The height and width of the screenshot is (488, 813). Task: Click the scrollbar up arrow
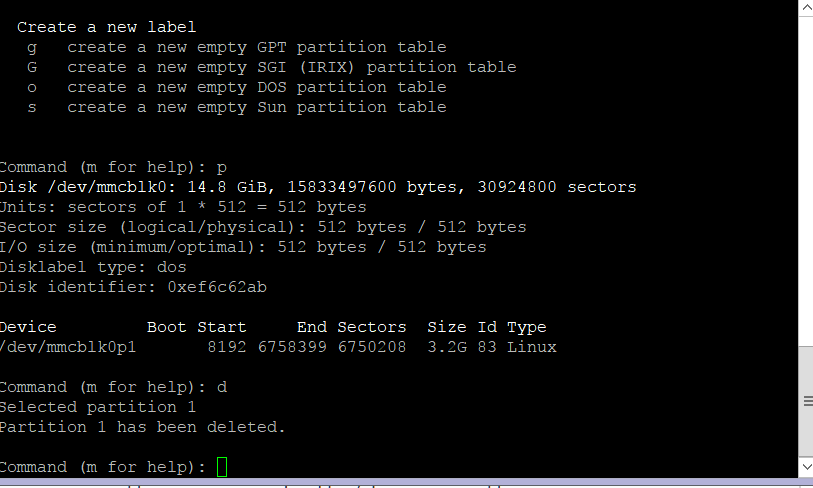coord(806,8)
